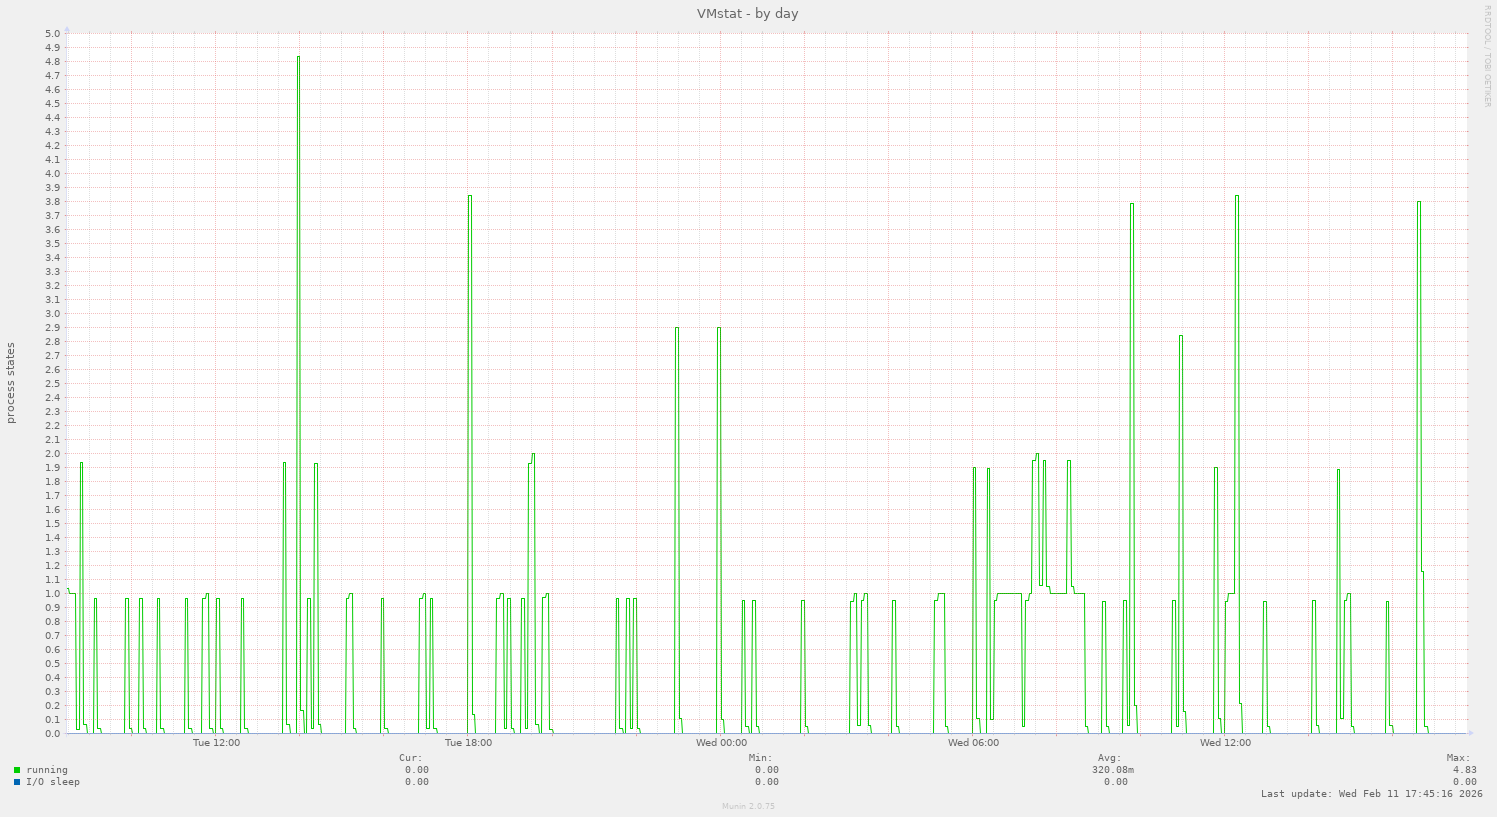Image resolution: width=1497 pixels, height=817 pixels.
Task: Click the running Avg value 320.08m
Action: pyautogui.click(x=1112, y=770)
